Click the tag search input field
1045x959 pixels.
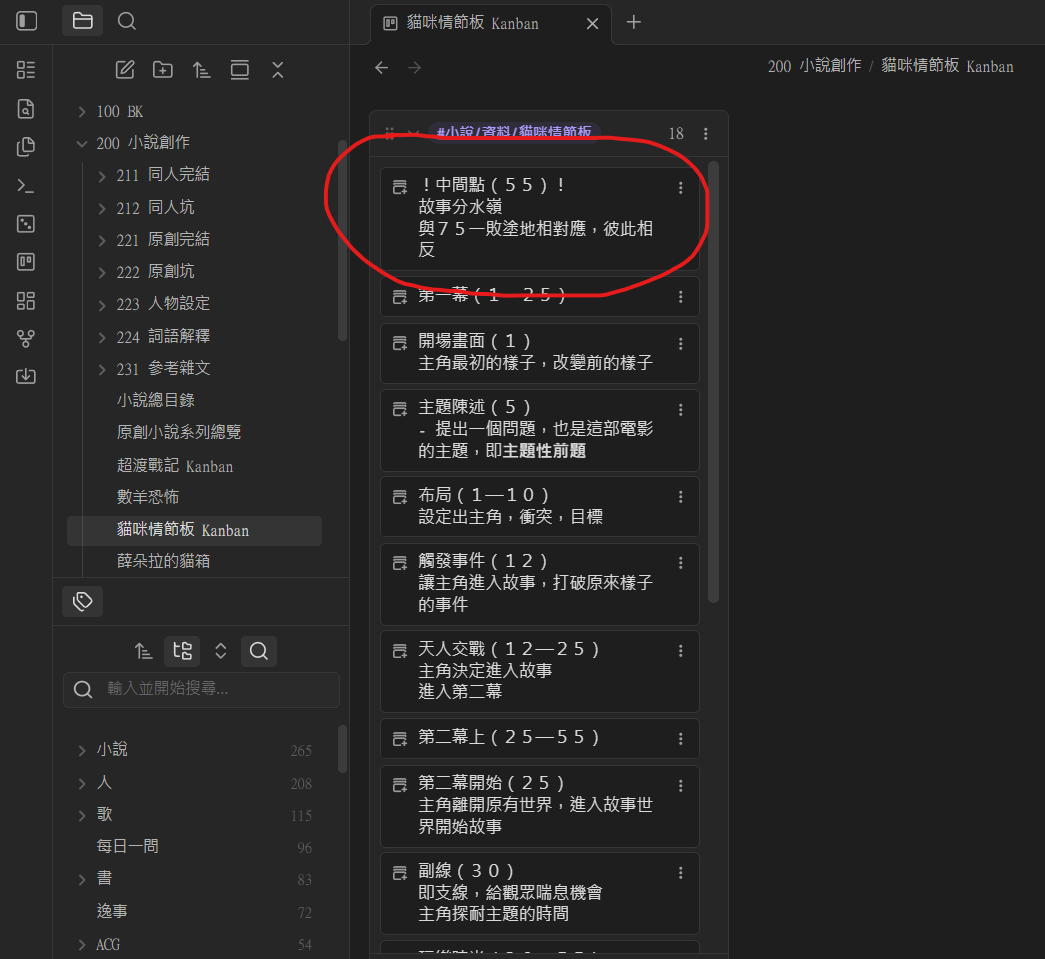(201, 689)
